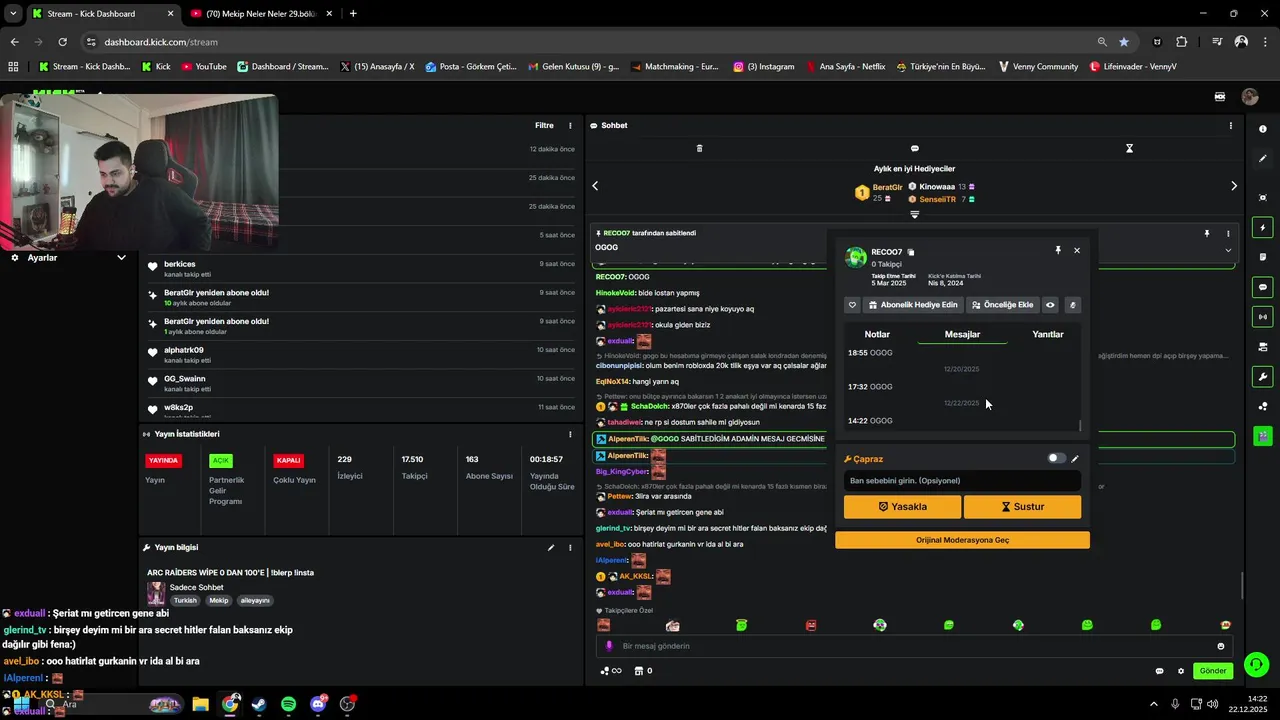
Task: Toggle the chat bubble sidebar icon
Action: (1263, 287)
